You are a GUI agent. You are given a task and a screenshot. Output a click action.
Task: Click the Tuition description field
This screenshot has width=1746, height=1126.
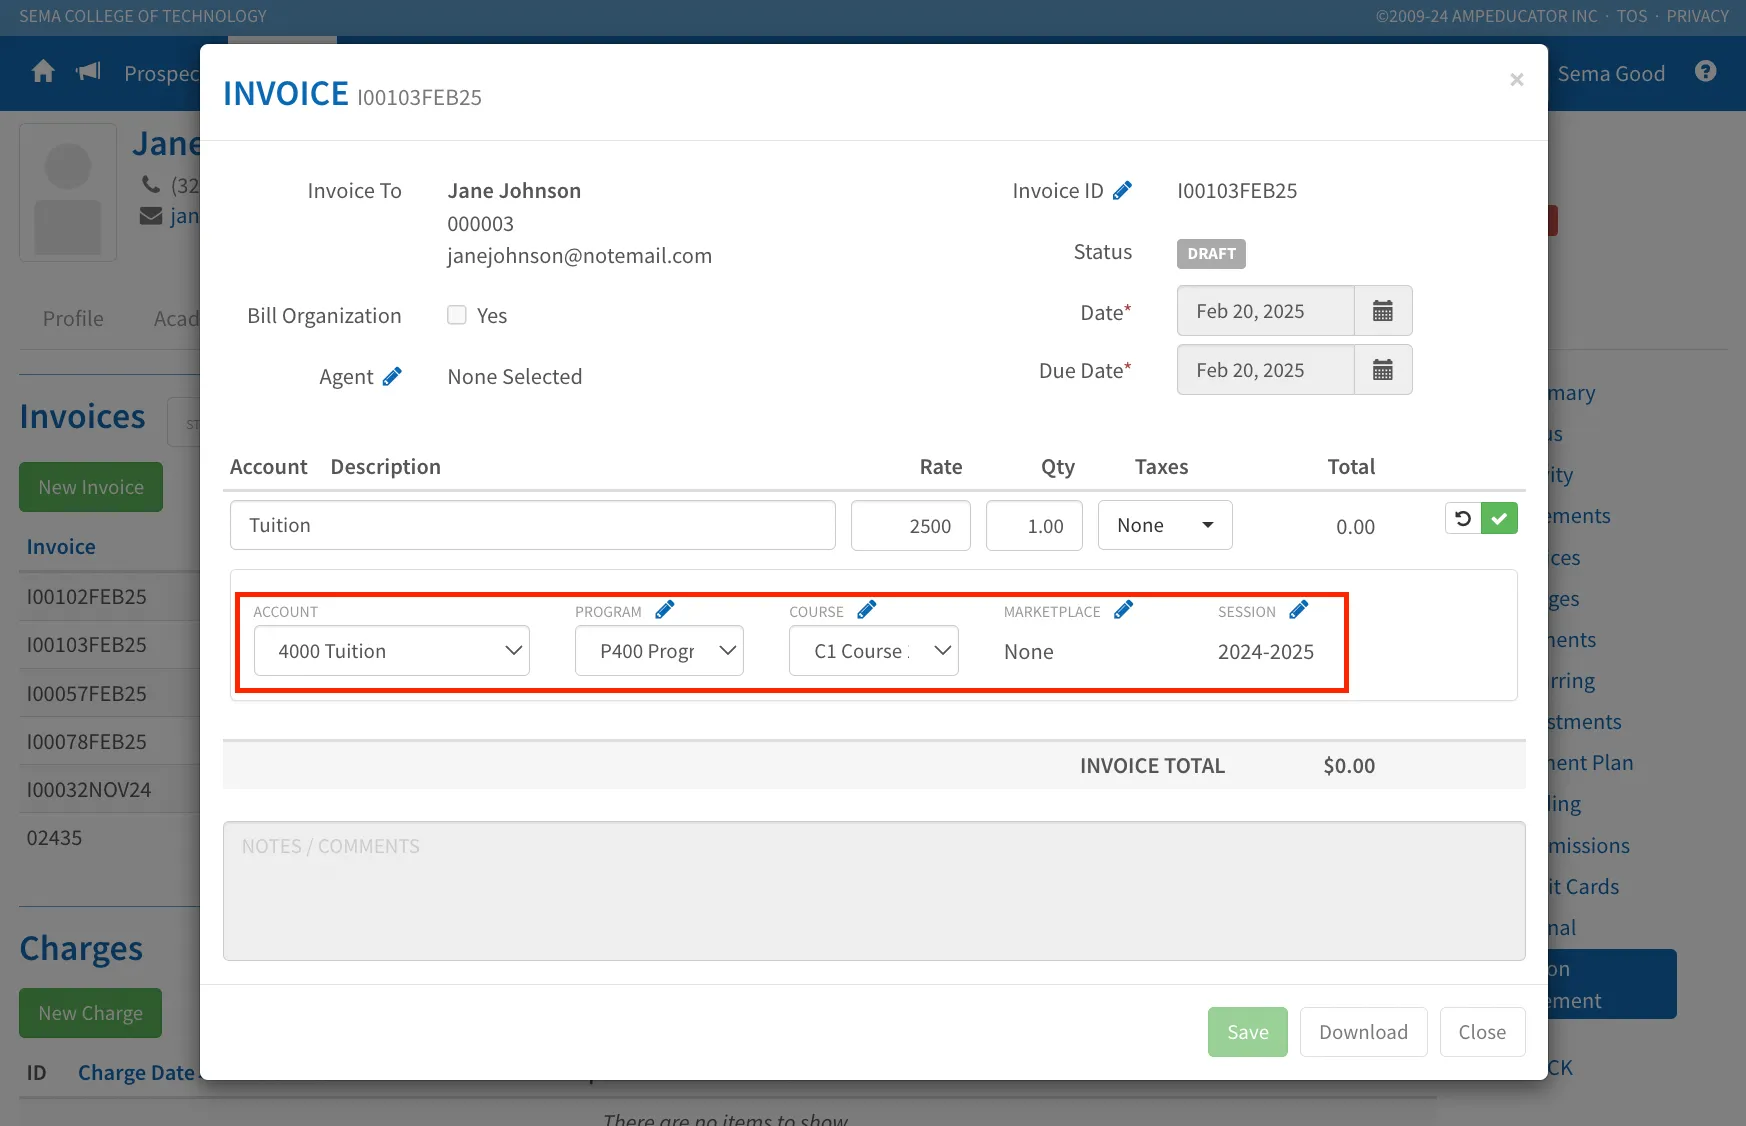click(x=533, y=525)
